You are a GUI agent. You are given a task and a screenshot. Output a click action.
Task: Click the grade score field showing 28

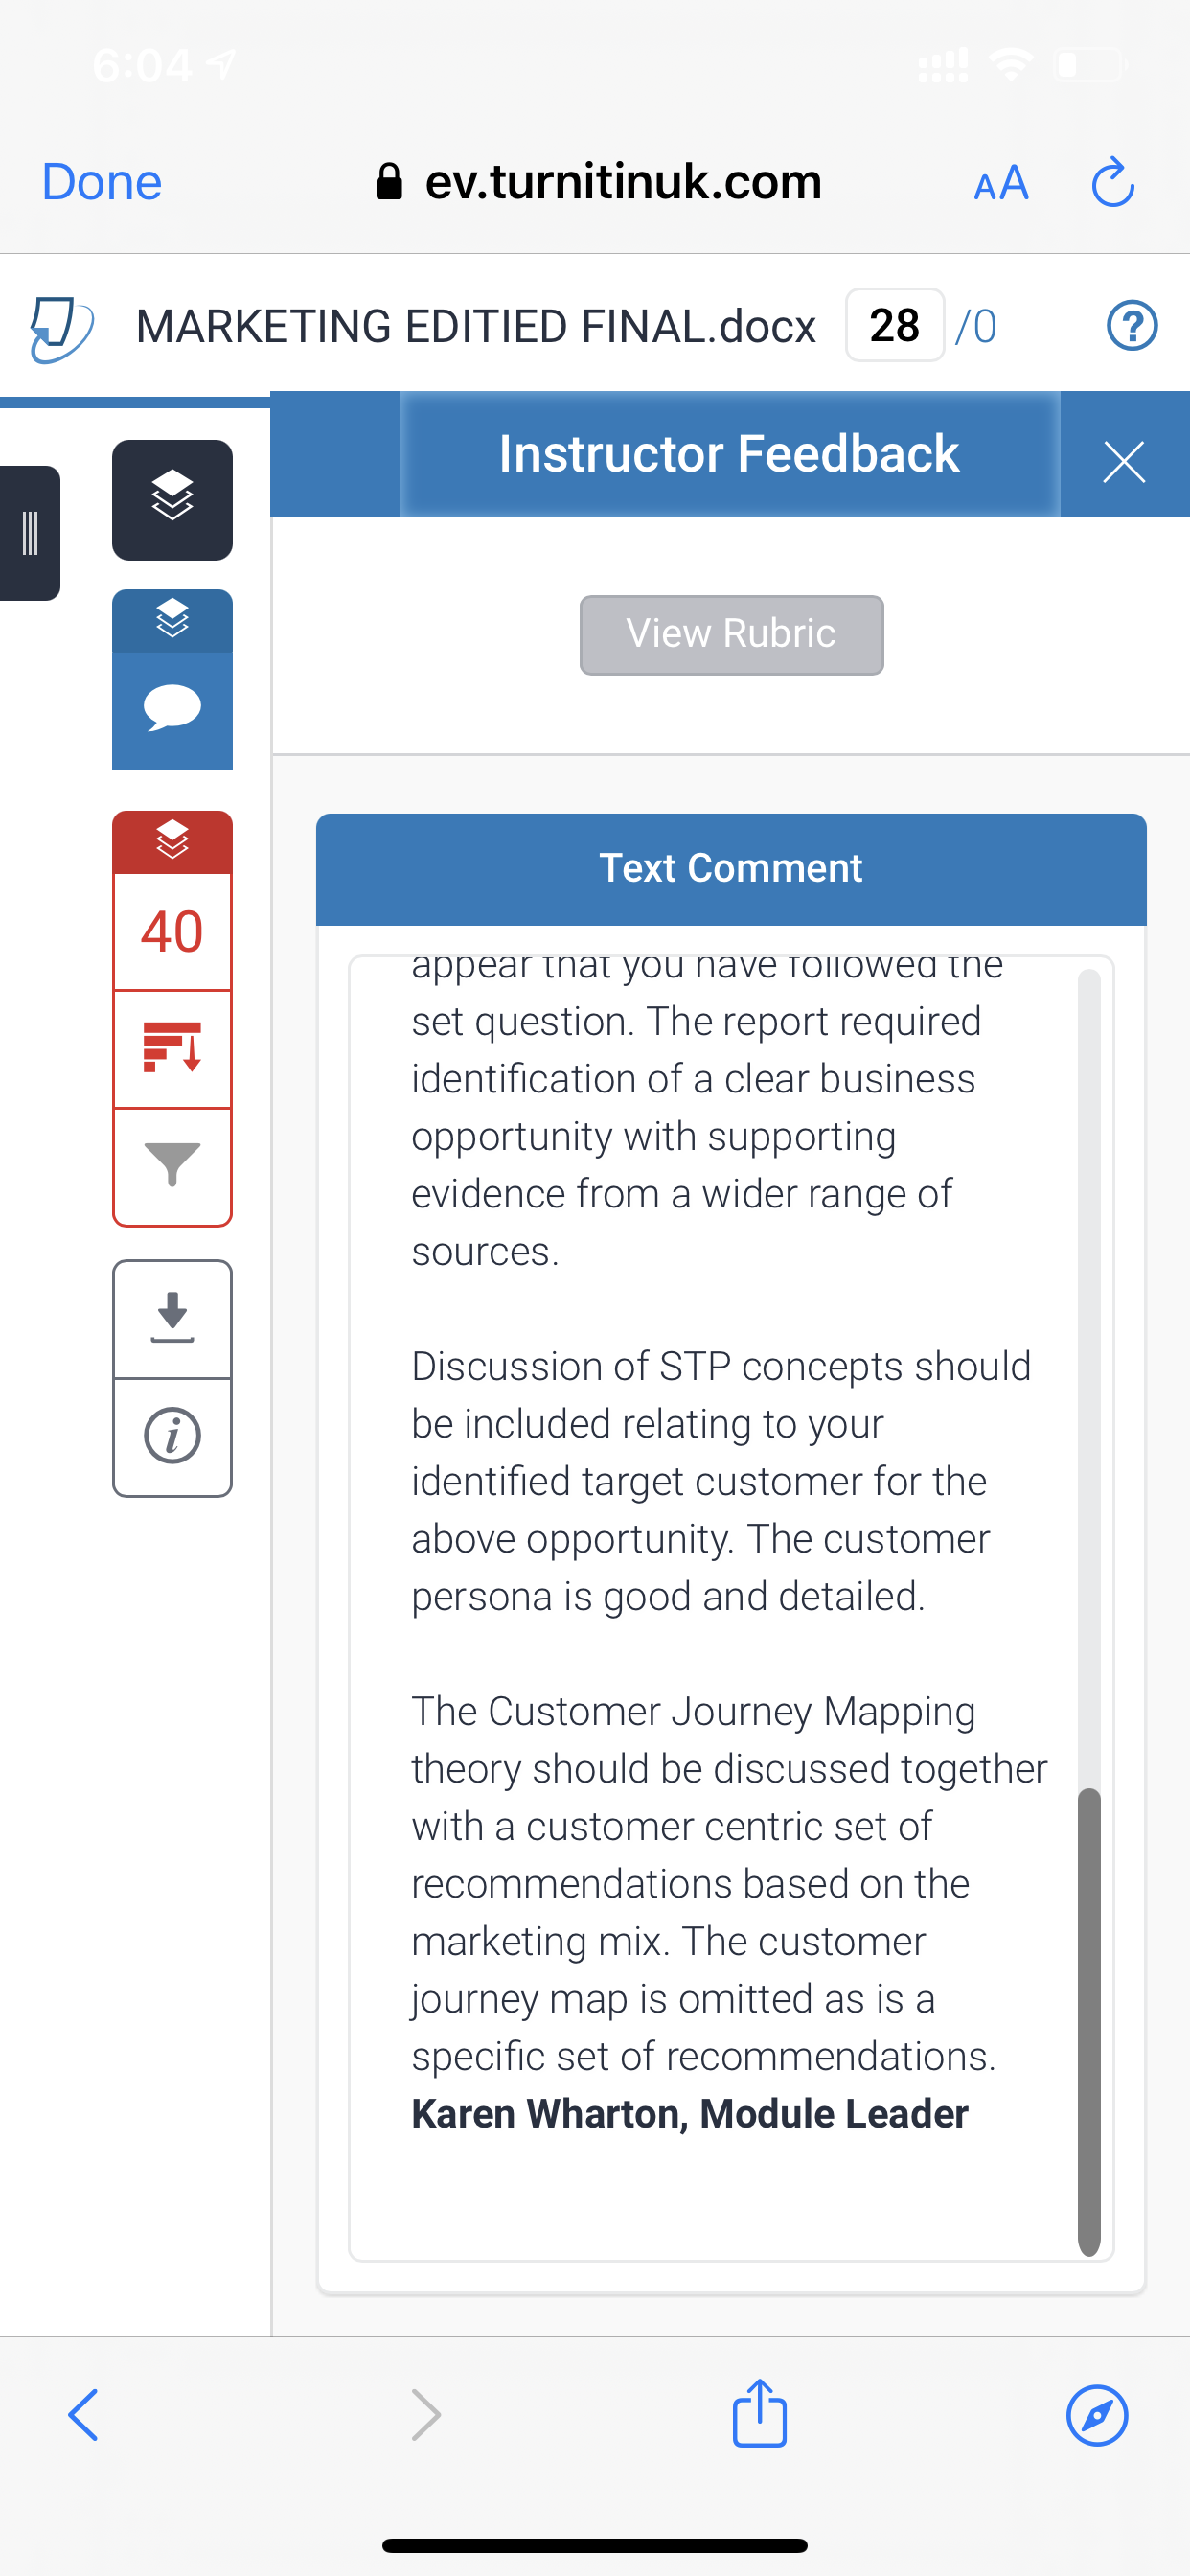point(894,325)
